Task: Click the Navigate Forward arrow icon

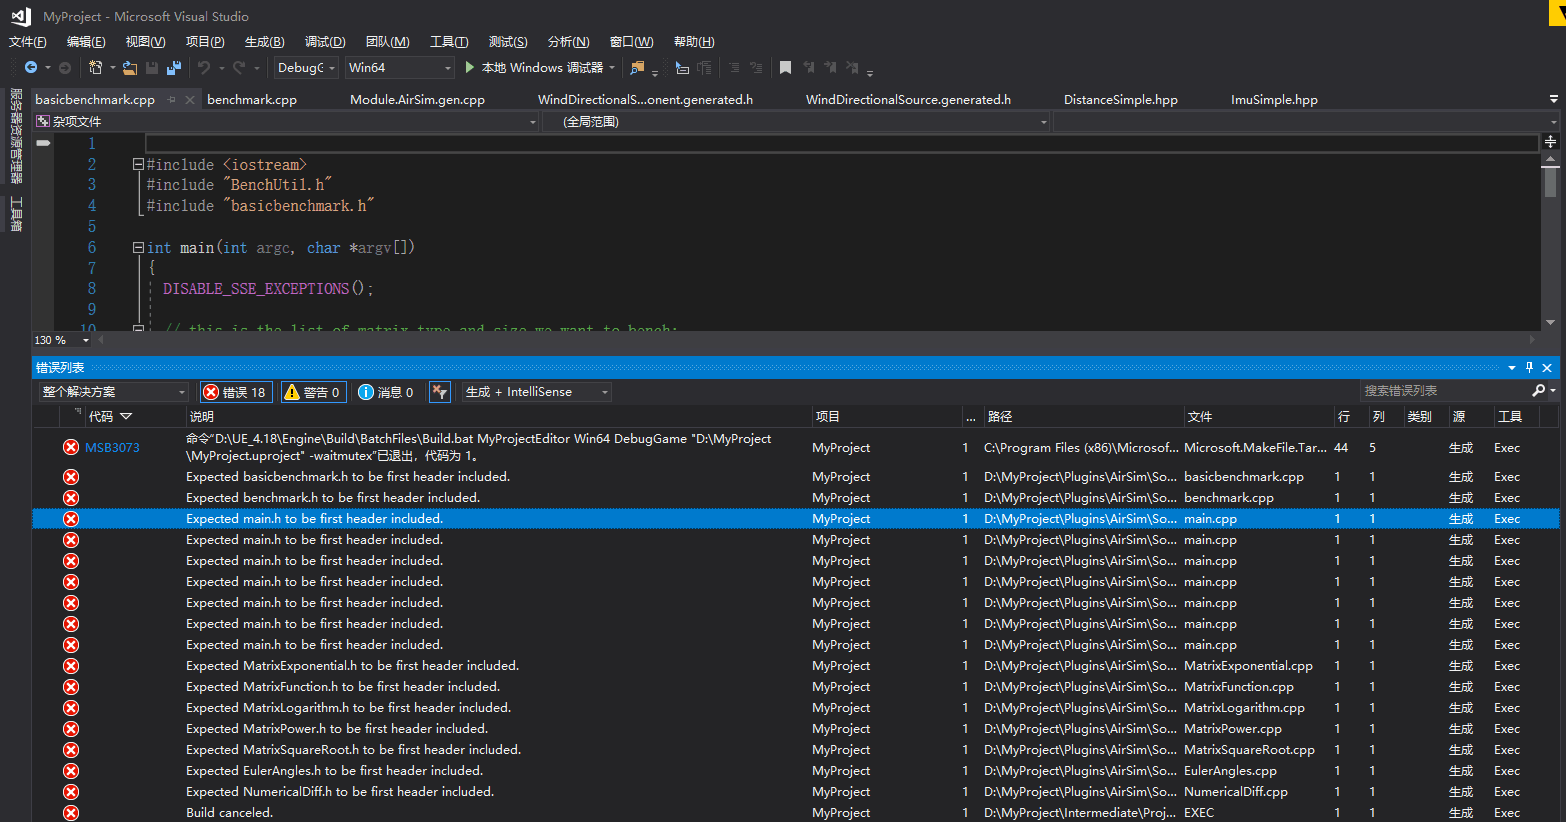Action: (x=65, y=68)
